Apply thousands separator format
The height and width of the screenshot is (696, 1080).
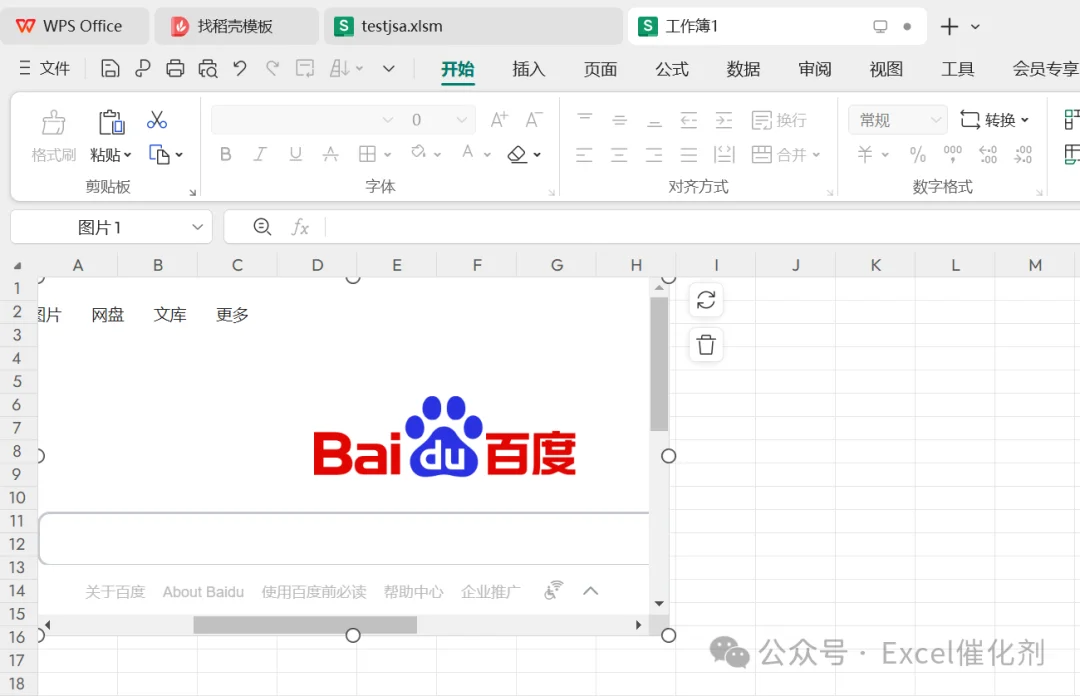953,154
